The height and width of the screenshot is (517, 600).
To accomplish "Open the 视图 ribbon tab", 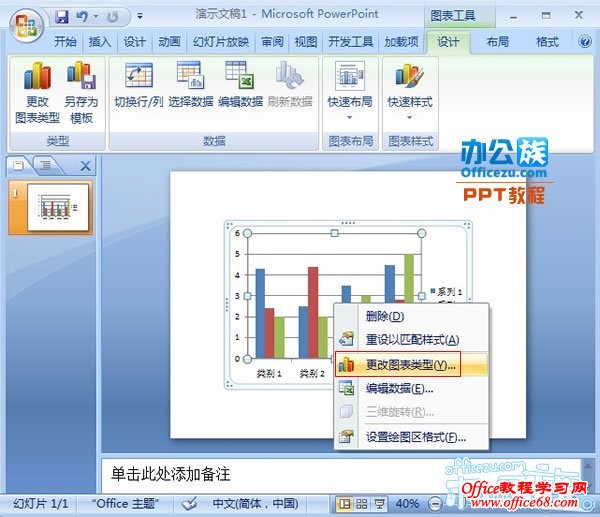I will 306,41.
